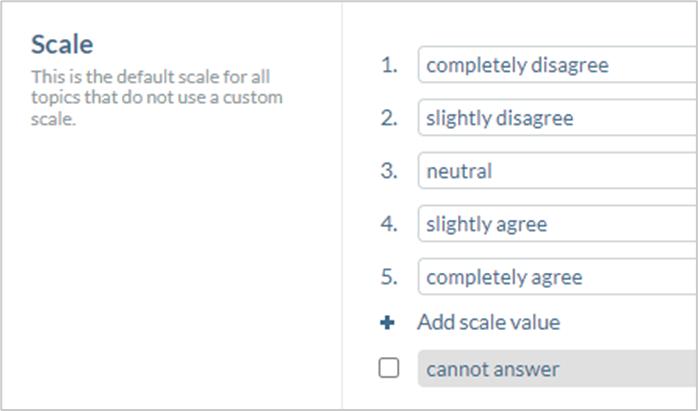Select the number 3 label beside neutral
The image size is (698, 411).
coord(390,171)
